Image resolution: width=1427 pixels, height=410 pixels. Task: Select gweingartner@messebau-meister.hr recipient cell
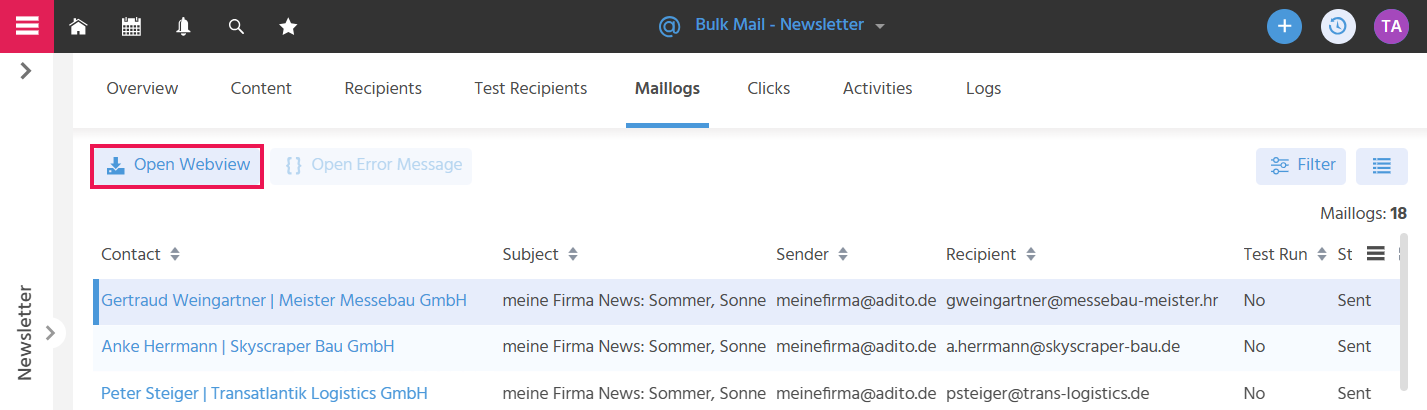[1082, 300]
